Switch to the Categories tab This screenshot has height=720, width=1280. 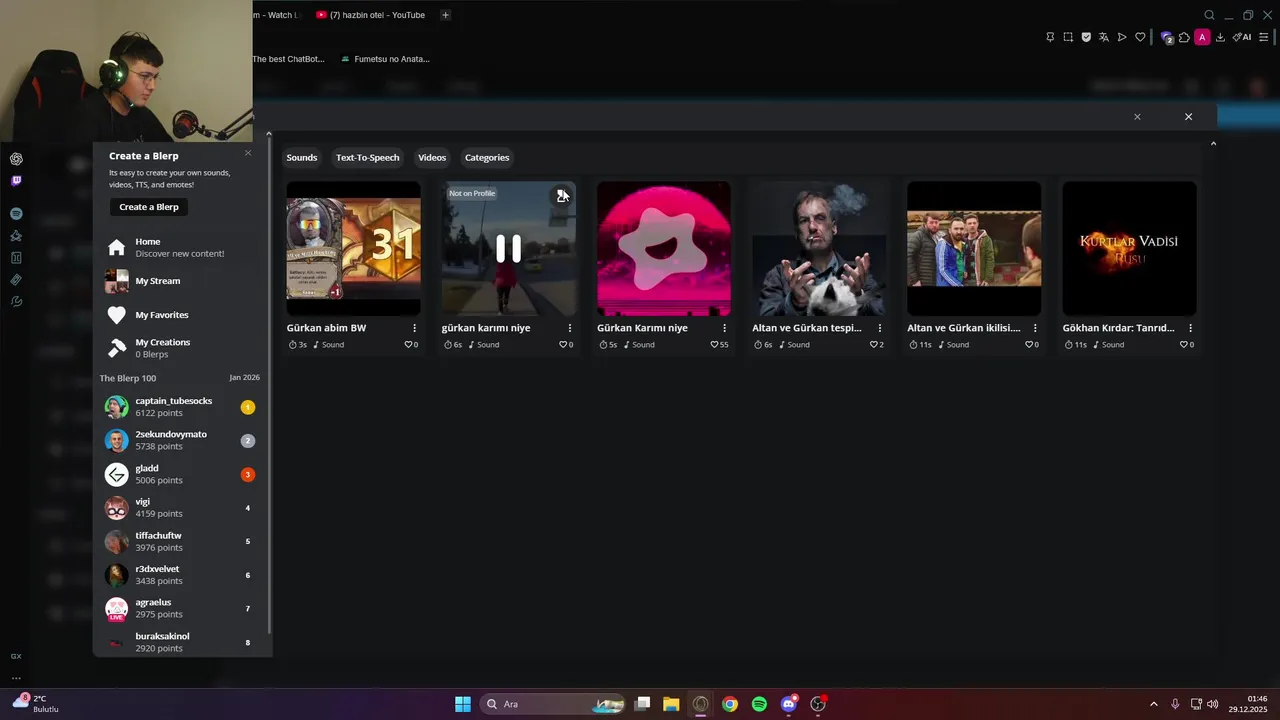pos(487,157)
